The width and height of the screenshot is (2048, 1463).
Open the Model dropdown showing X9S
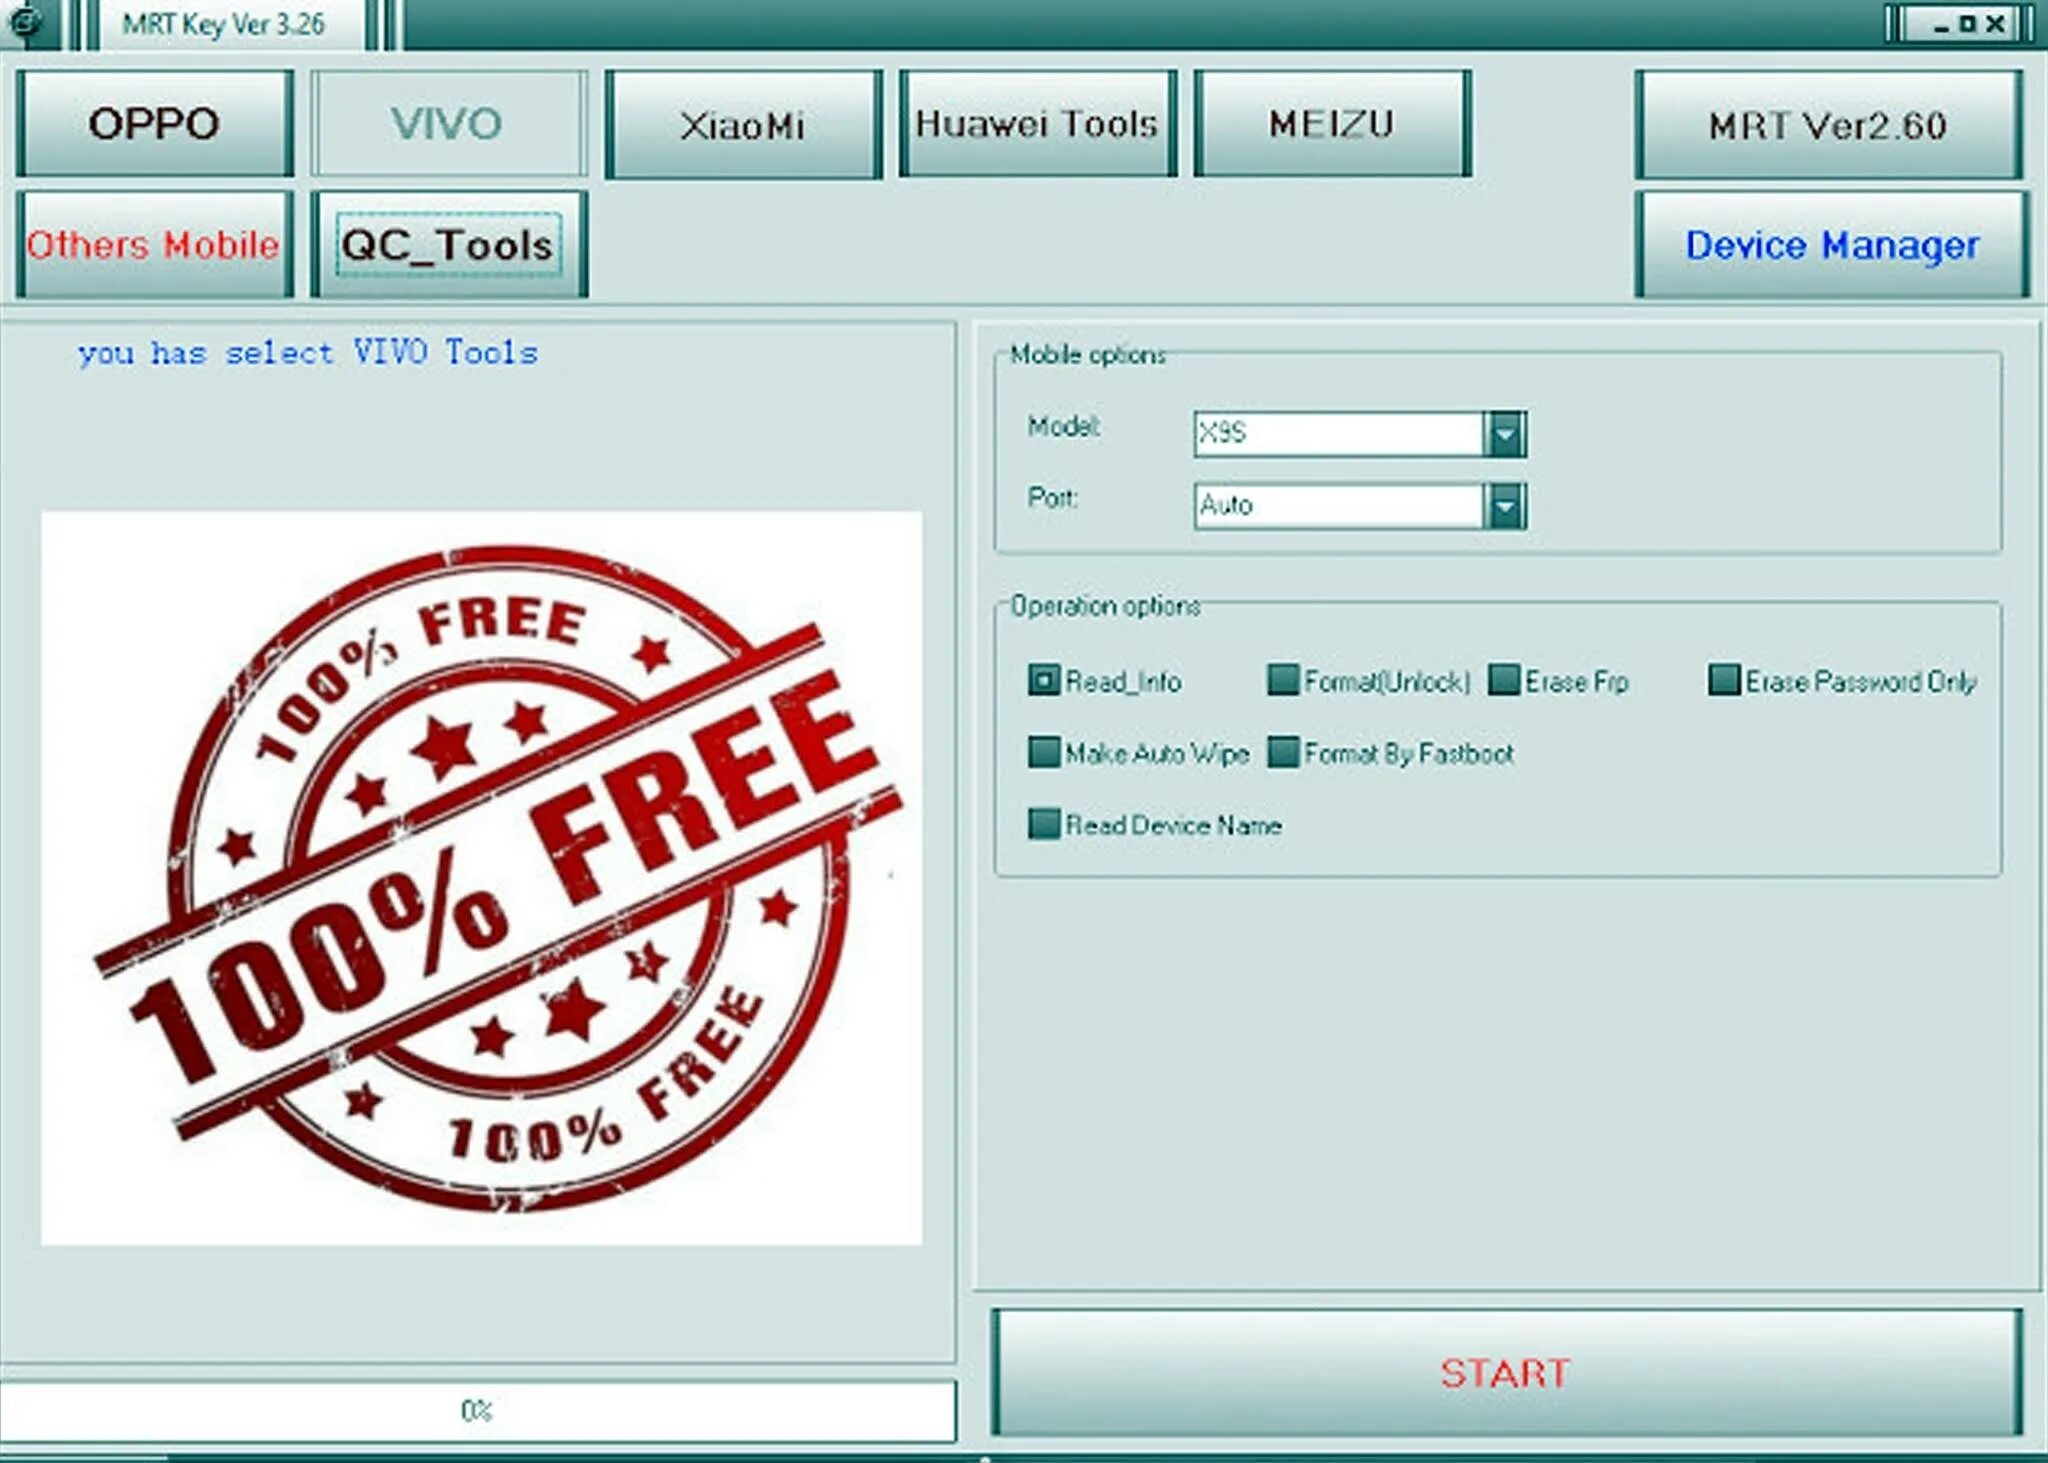point(1506,433)
